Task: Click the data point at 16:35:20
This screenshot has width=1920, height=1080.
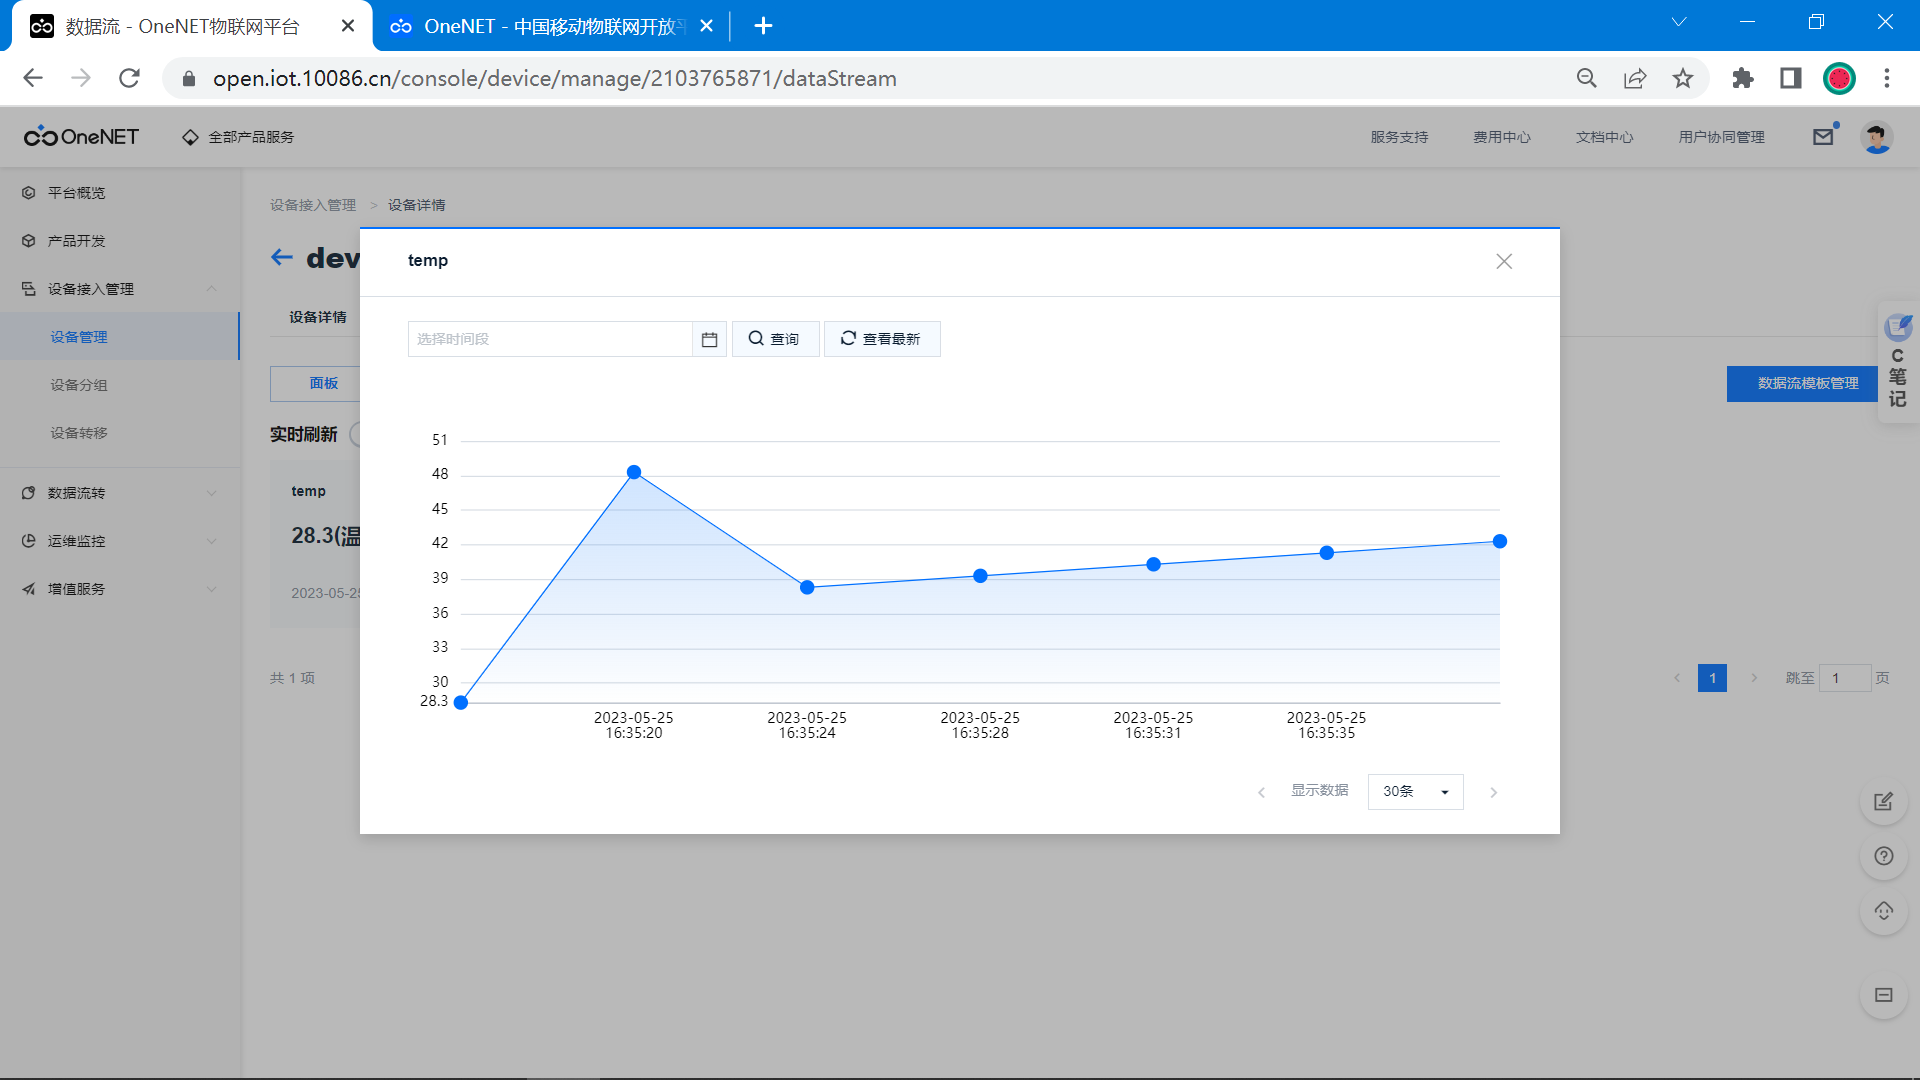Action: click(634, 472)
